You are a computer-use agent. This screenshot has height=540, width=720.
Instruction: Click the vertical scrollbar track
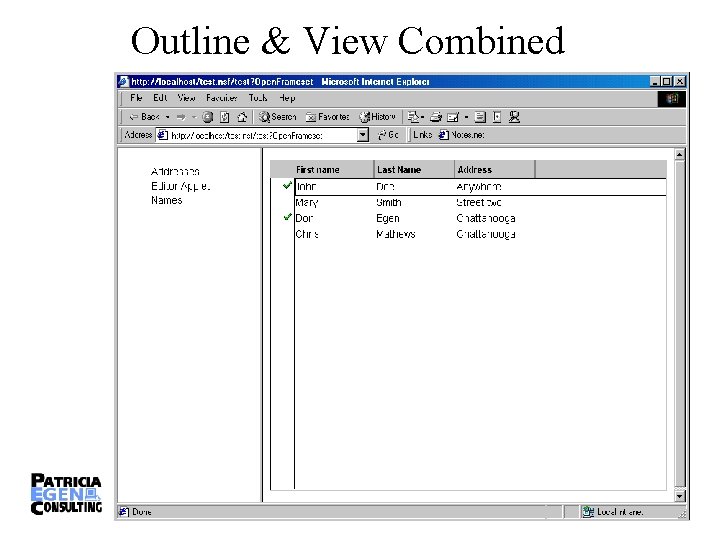[680, 325]
